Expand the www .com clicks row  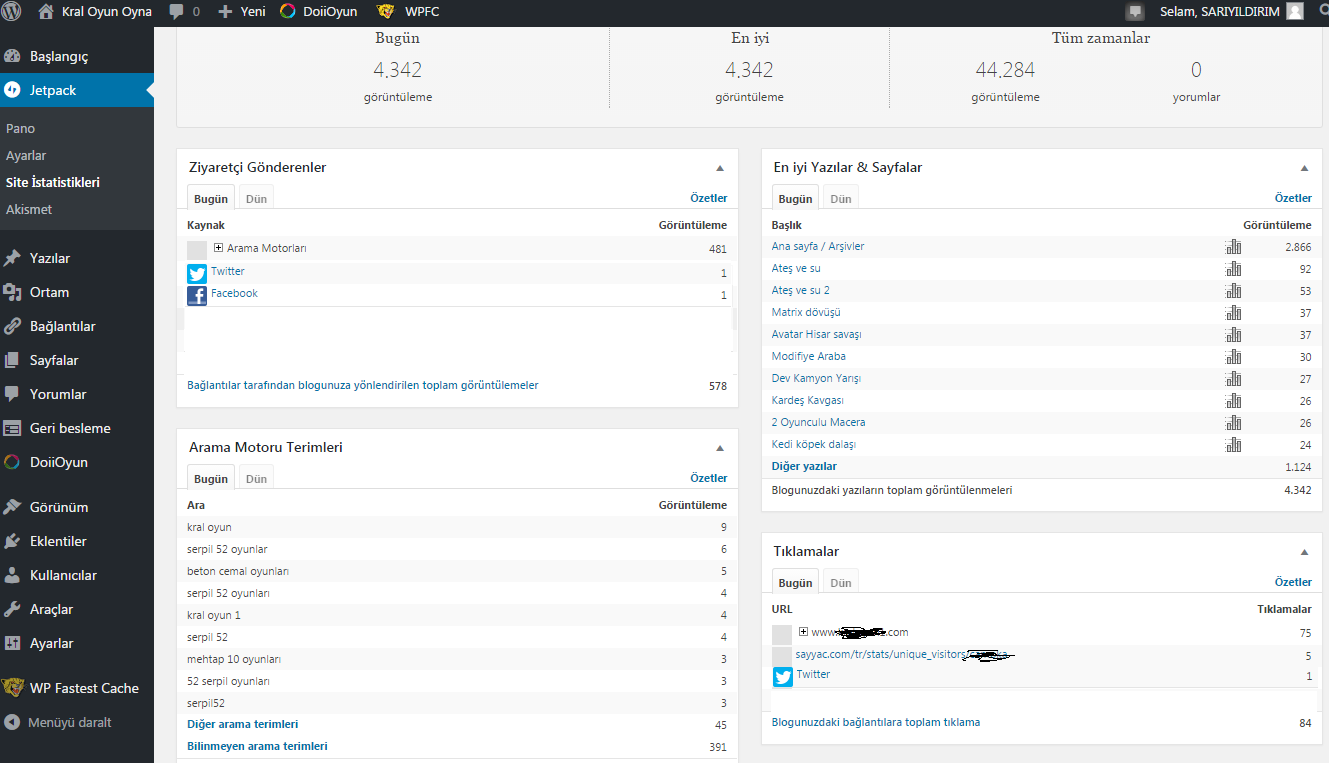[x=803, y=632]
